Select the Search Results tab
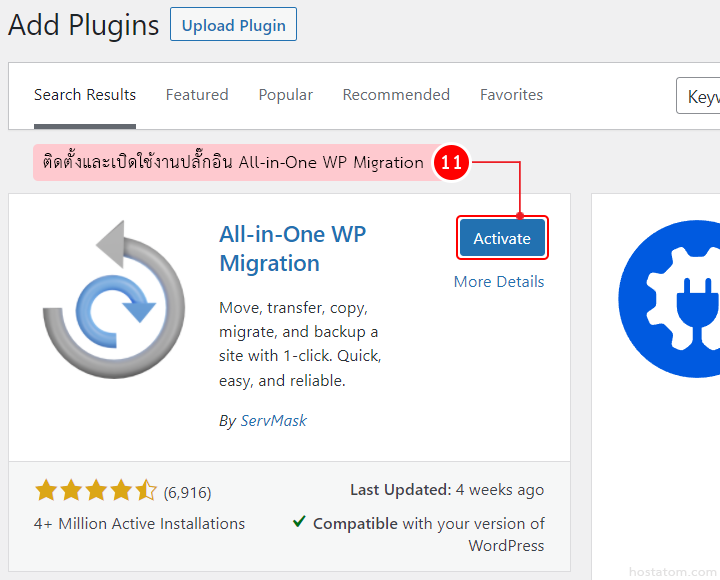Image resolution: width=720 pixels, height=580 pixels. tap(85, 95)
